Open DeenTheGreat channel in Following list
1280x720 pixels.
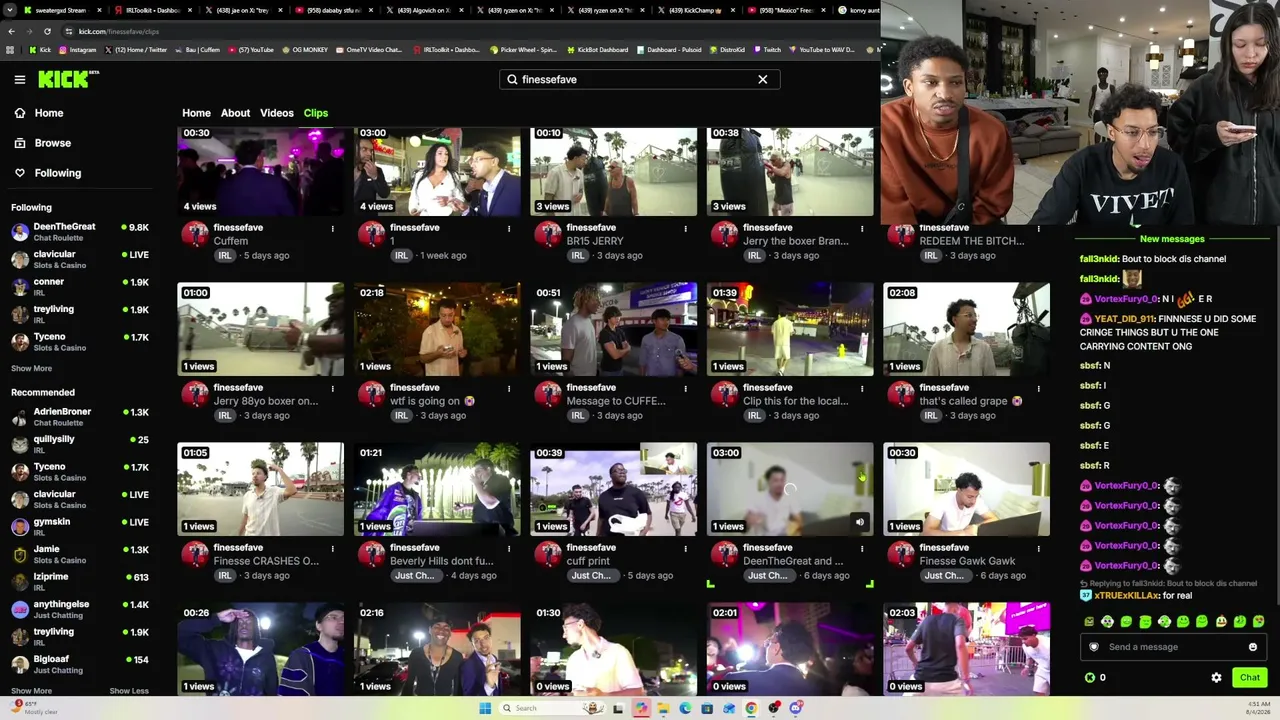coord(80,232)
